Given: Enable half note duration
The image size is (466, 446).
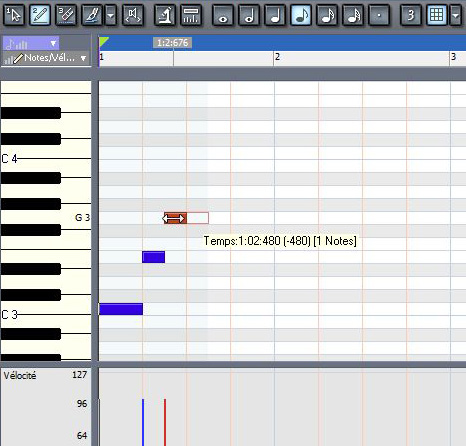Looking at the screenshot, I should click(x=249, y=15).
